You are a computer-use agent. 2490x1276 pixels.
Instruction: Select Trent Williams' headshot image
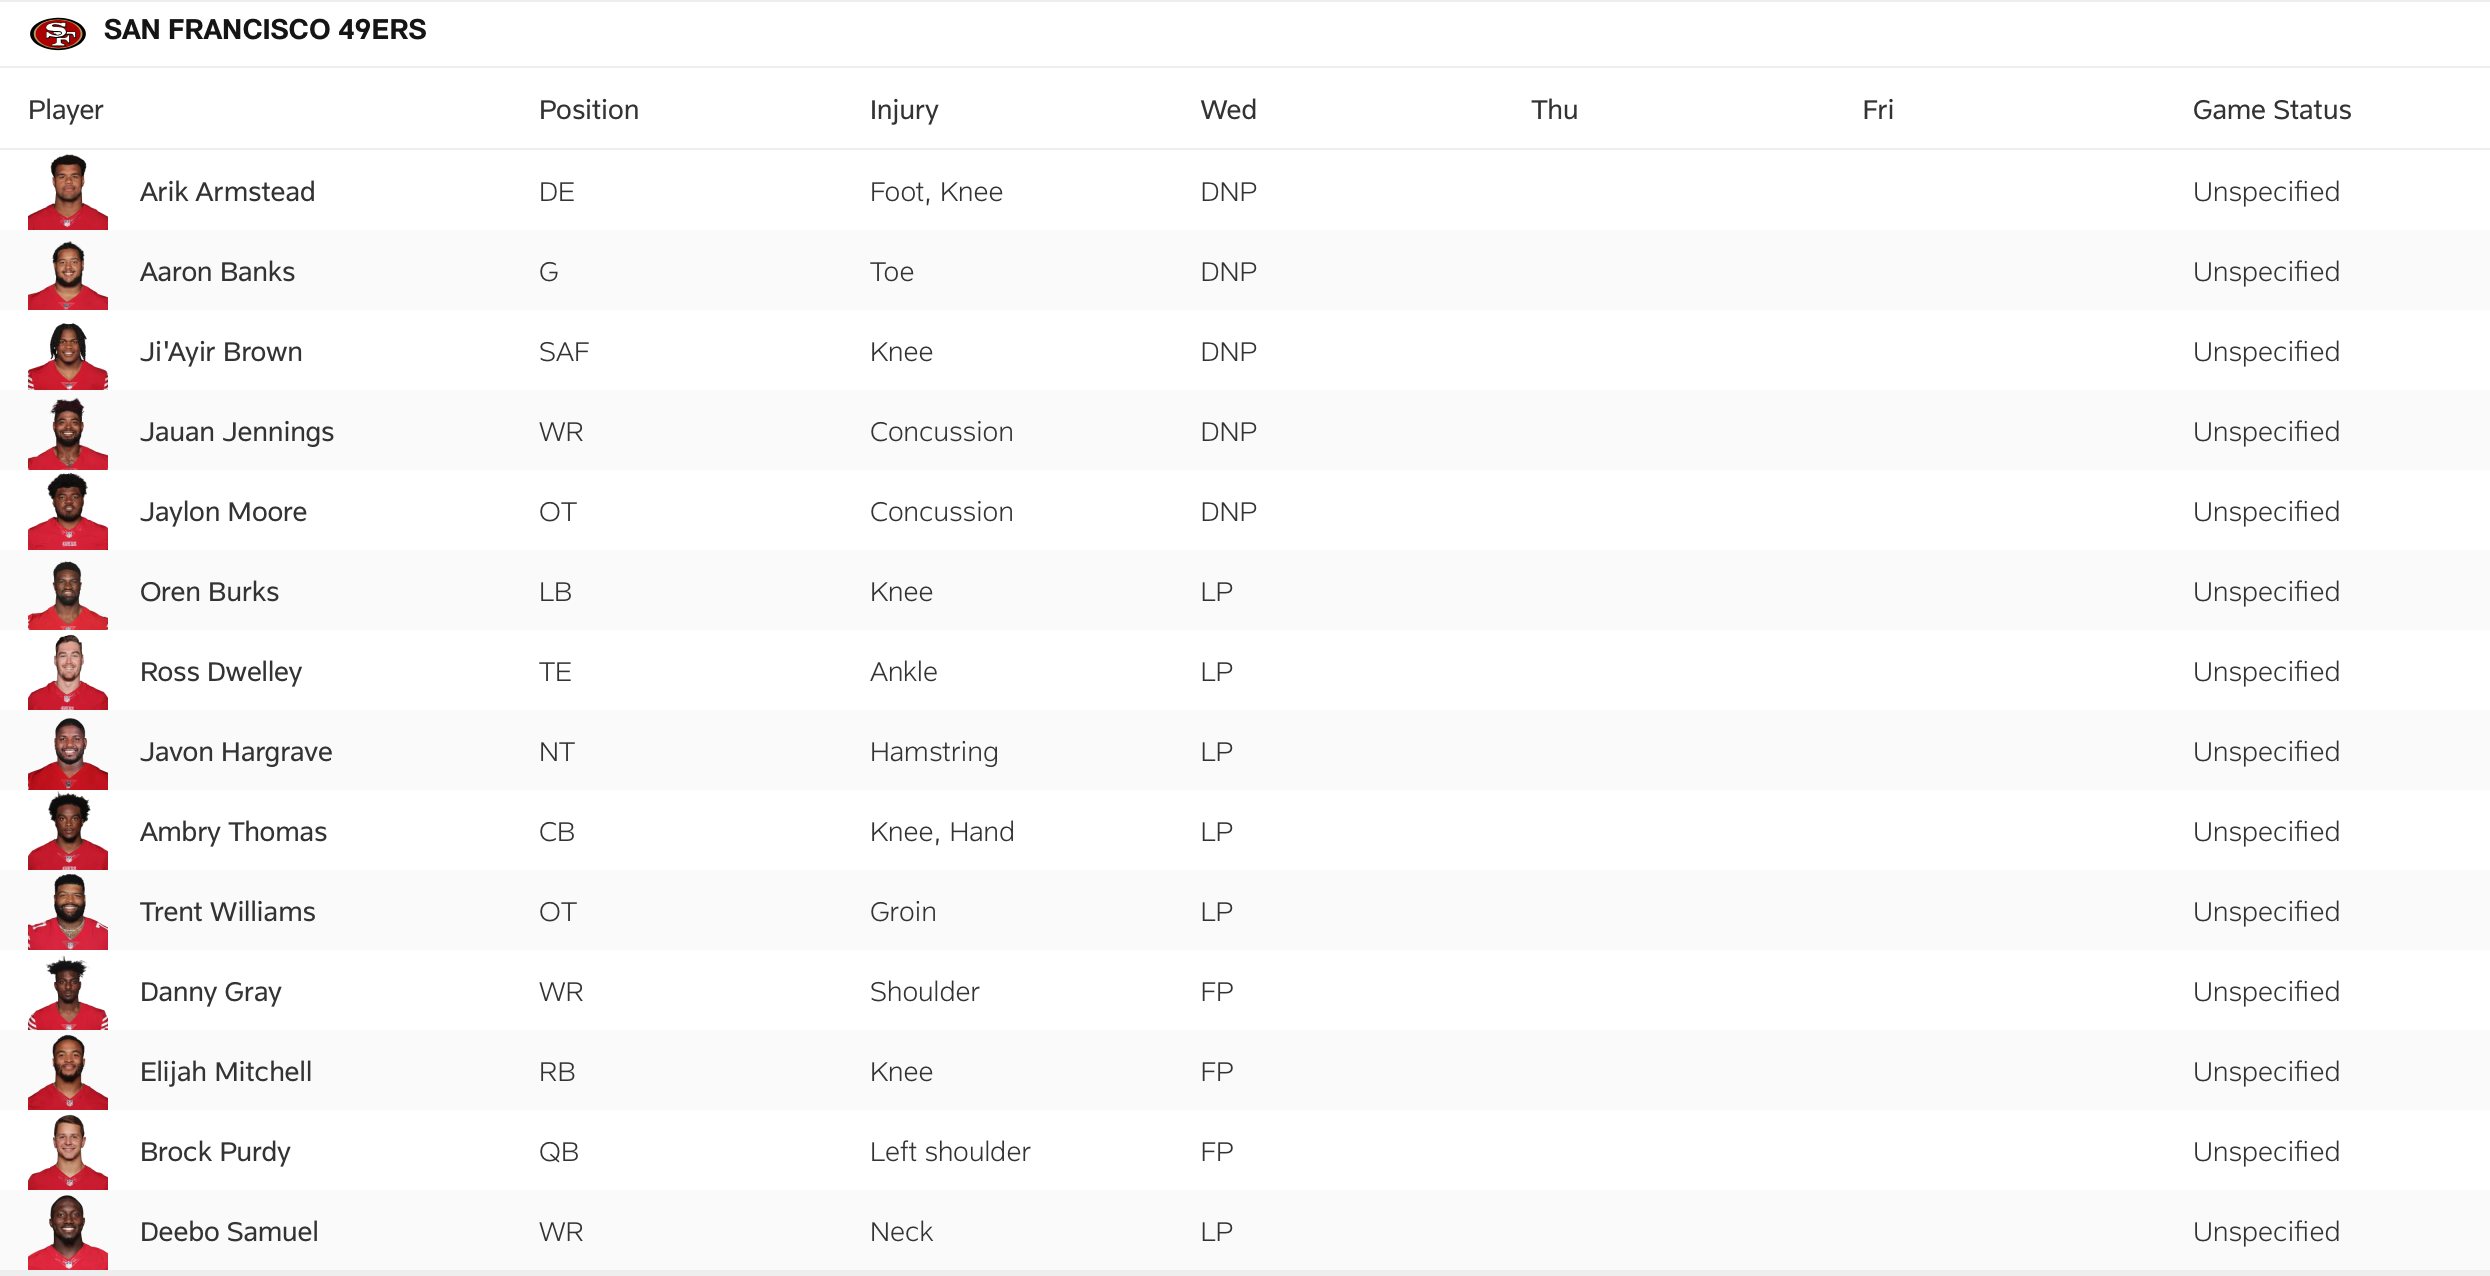point(66,911)
